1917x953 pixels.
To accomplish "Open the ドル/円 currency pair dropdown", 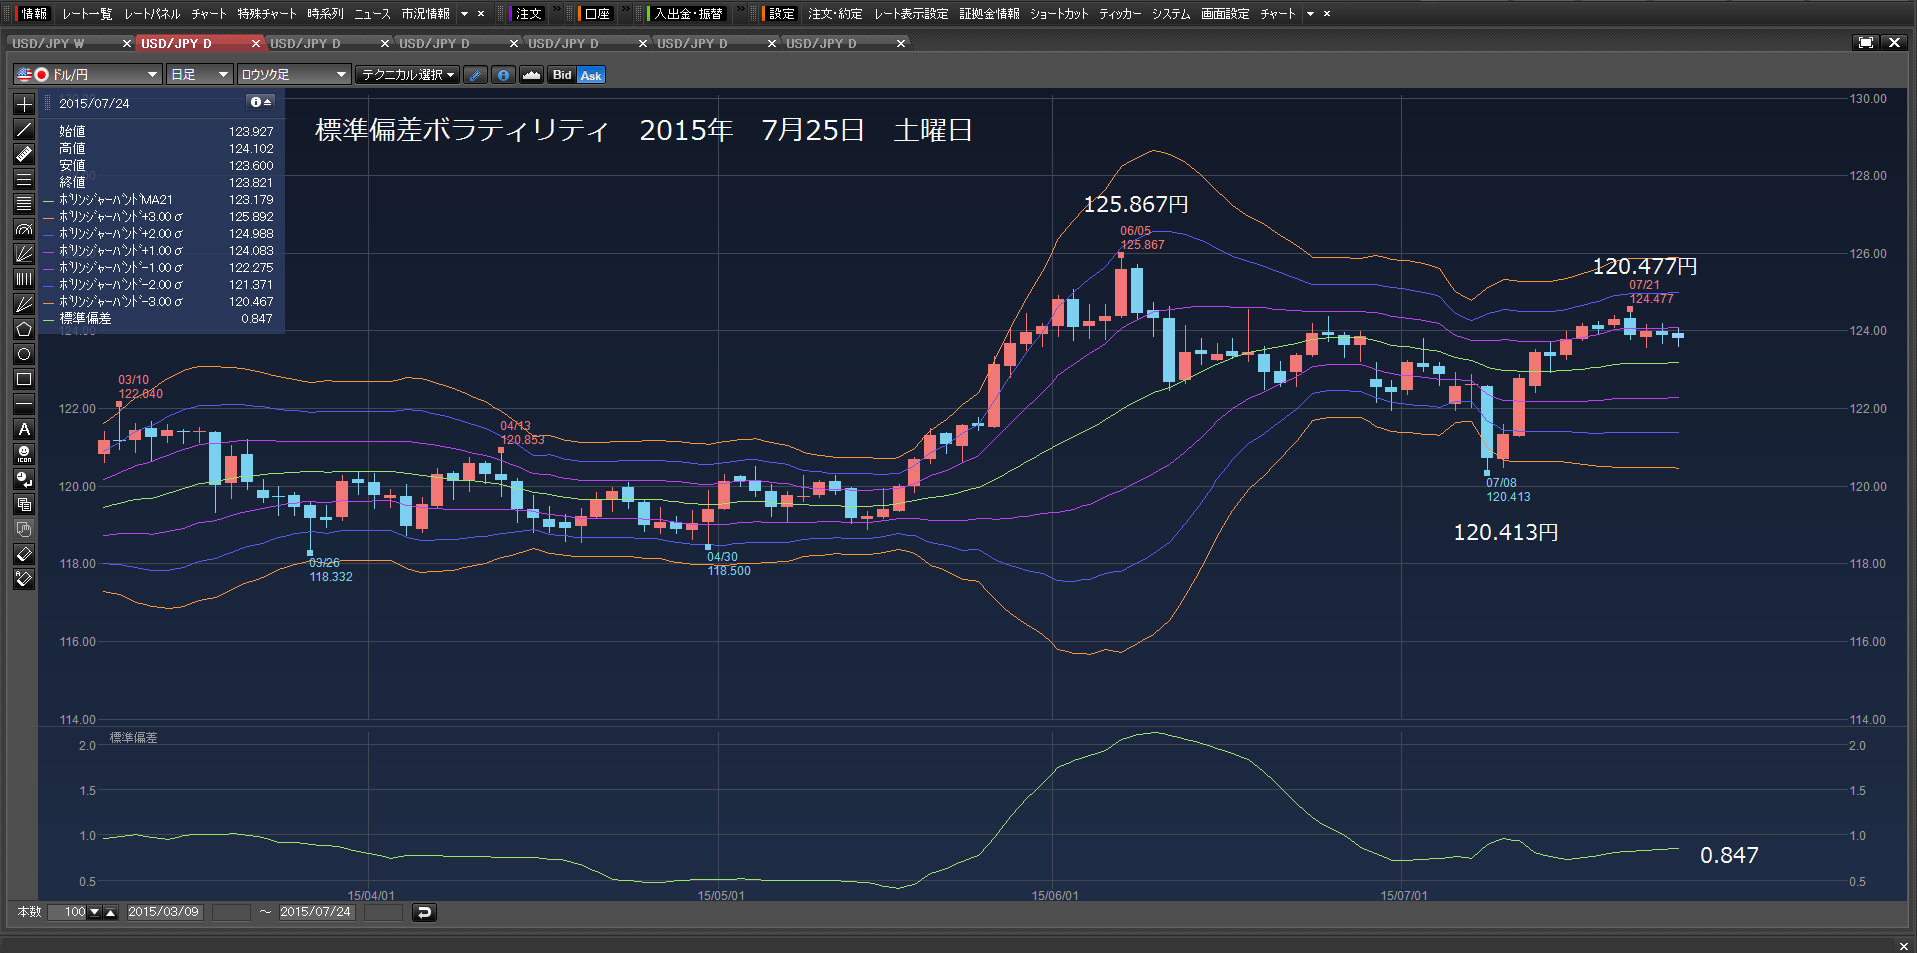I will point(88,75).
